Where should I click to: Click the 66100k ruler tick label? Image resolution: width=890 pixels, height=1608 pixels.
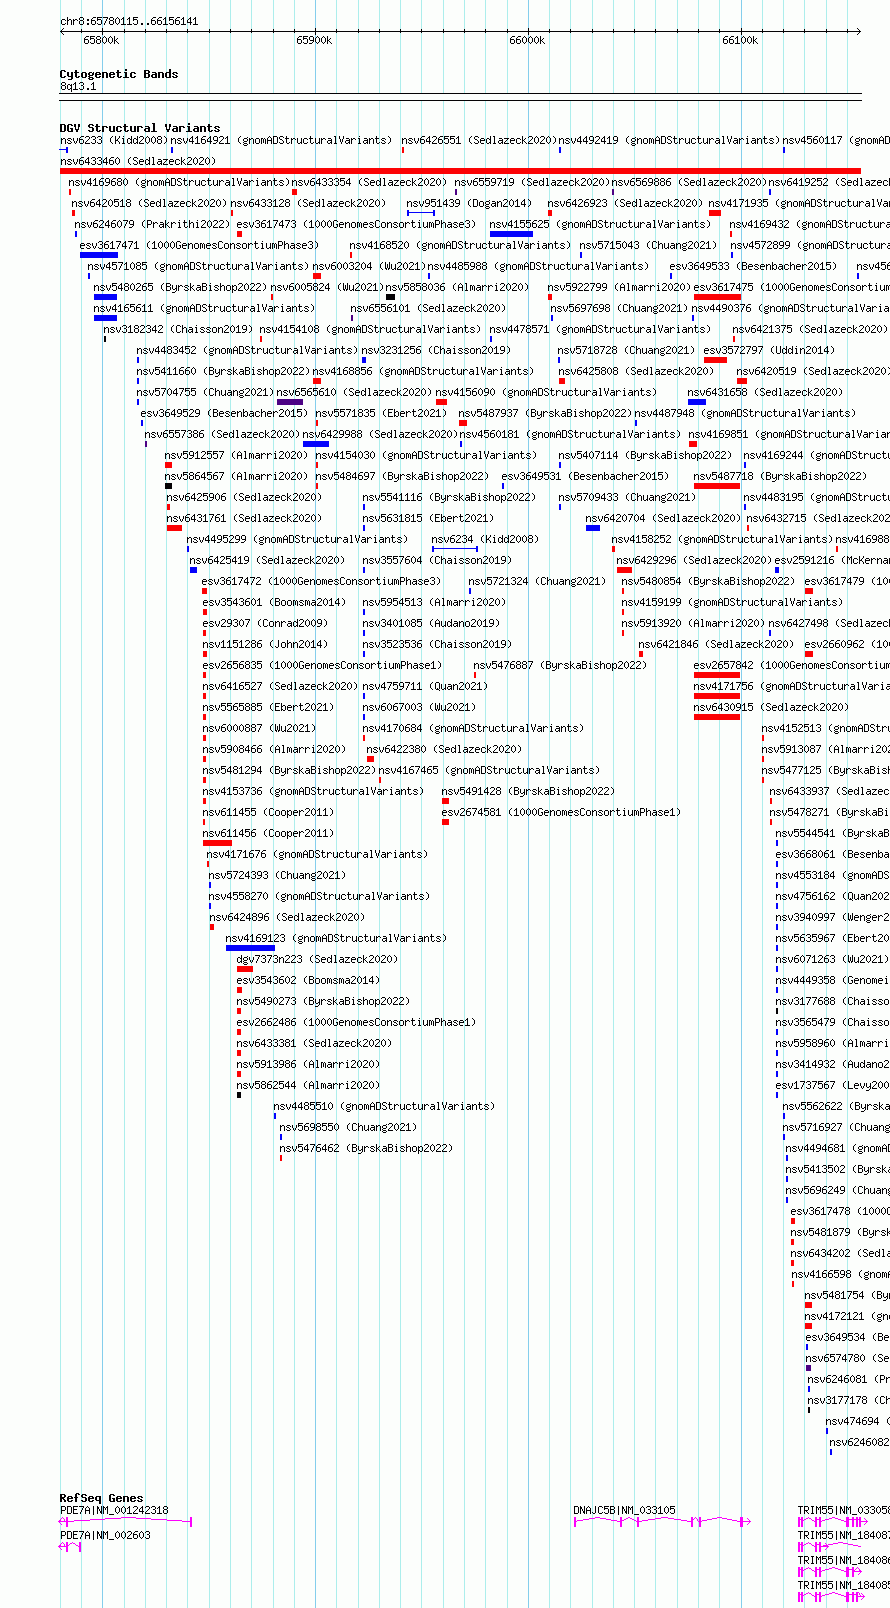740,40
